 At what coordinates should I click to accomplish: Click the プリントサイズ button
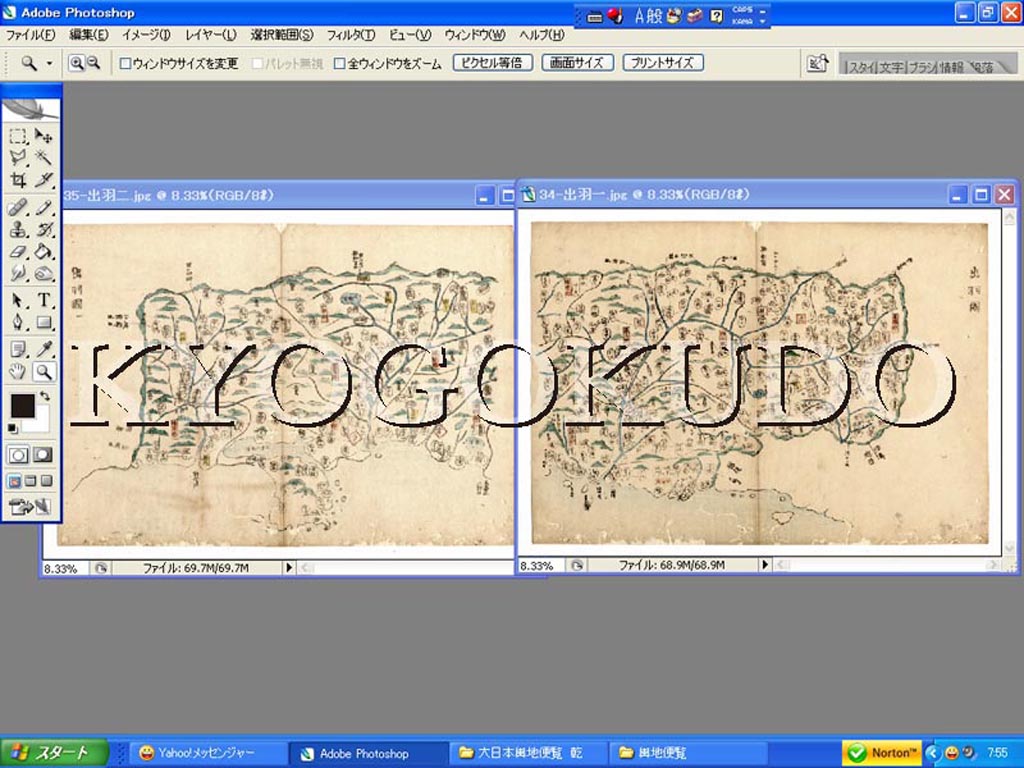click(663, 63)
